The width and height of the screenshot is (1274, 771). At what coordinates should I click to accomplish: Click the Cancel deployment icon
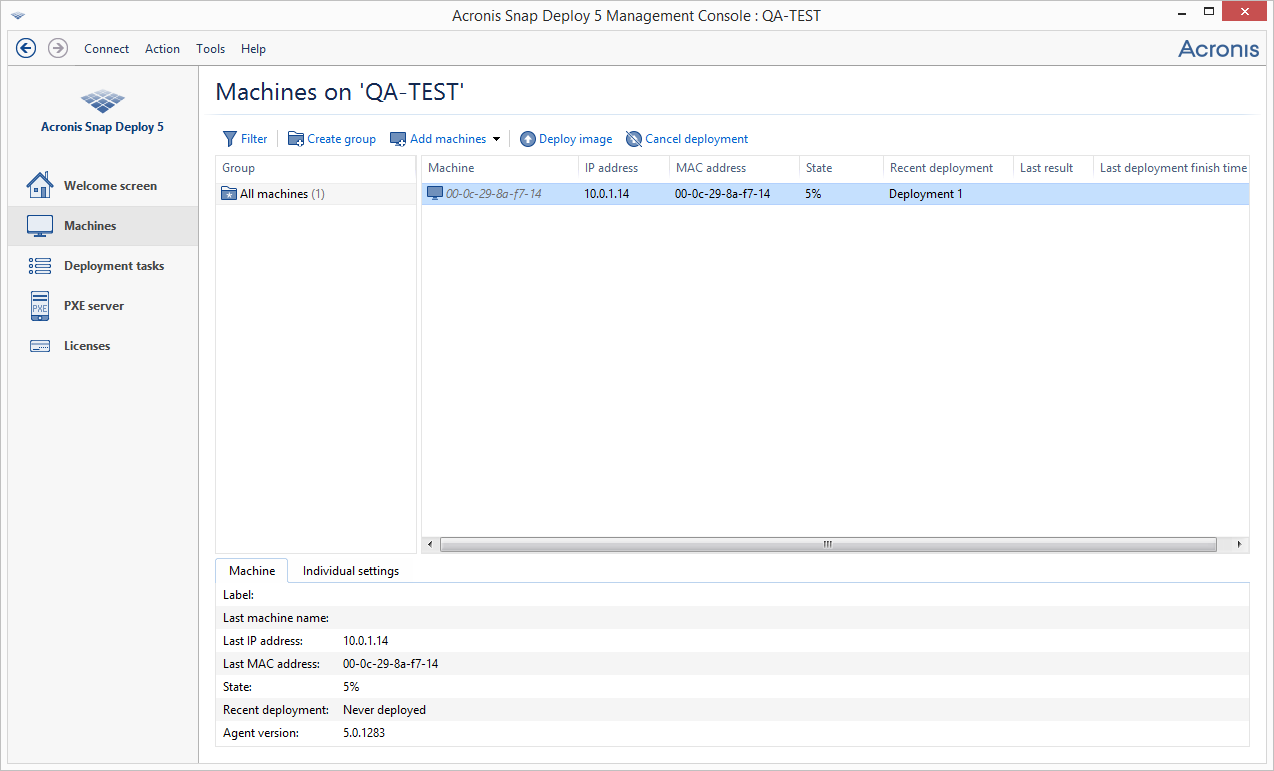tap(633, 139)
